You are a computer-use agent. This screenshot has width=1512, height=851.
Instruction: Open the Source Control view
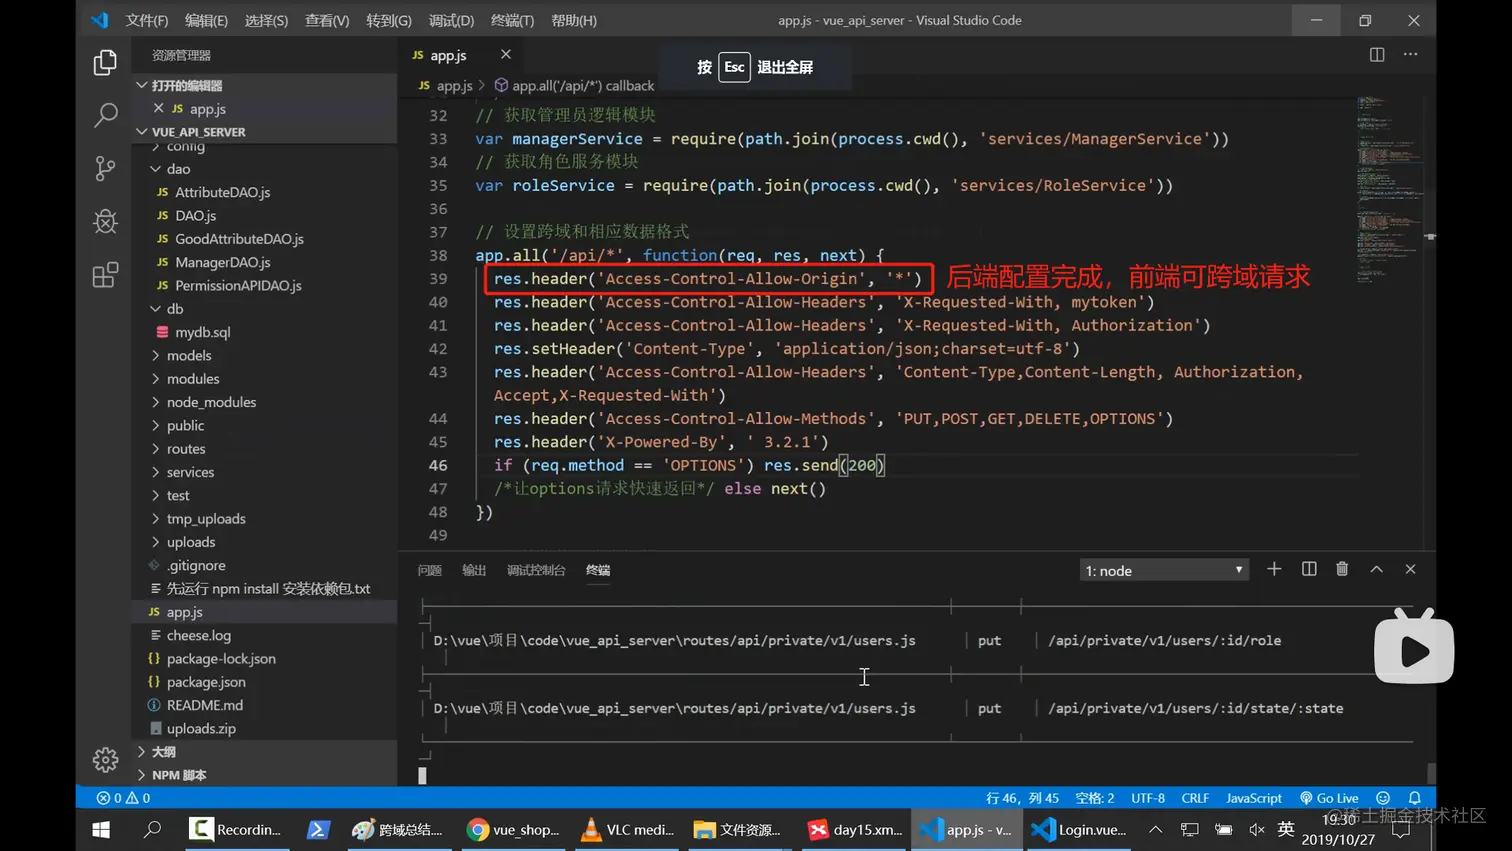(x=105, y=168)
